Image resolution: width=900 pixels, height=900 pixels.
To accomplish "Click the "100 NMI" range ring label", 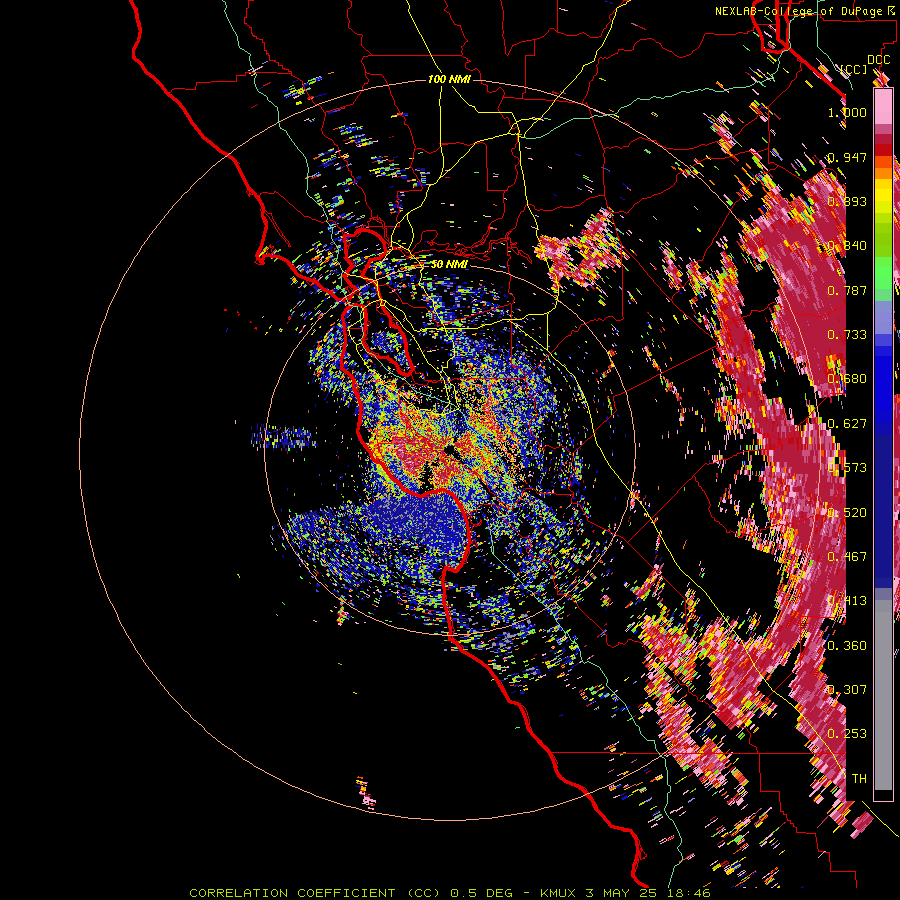I will click(449, 79).
